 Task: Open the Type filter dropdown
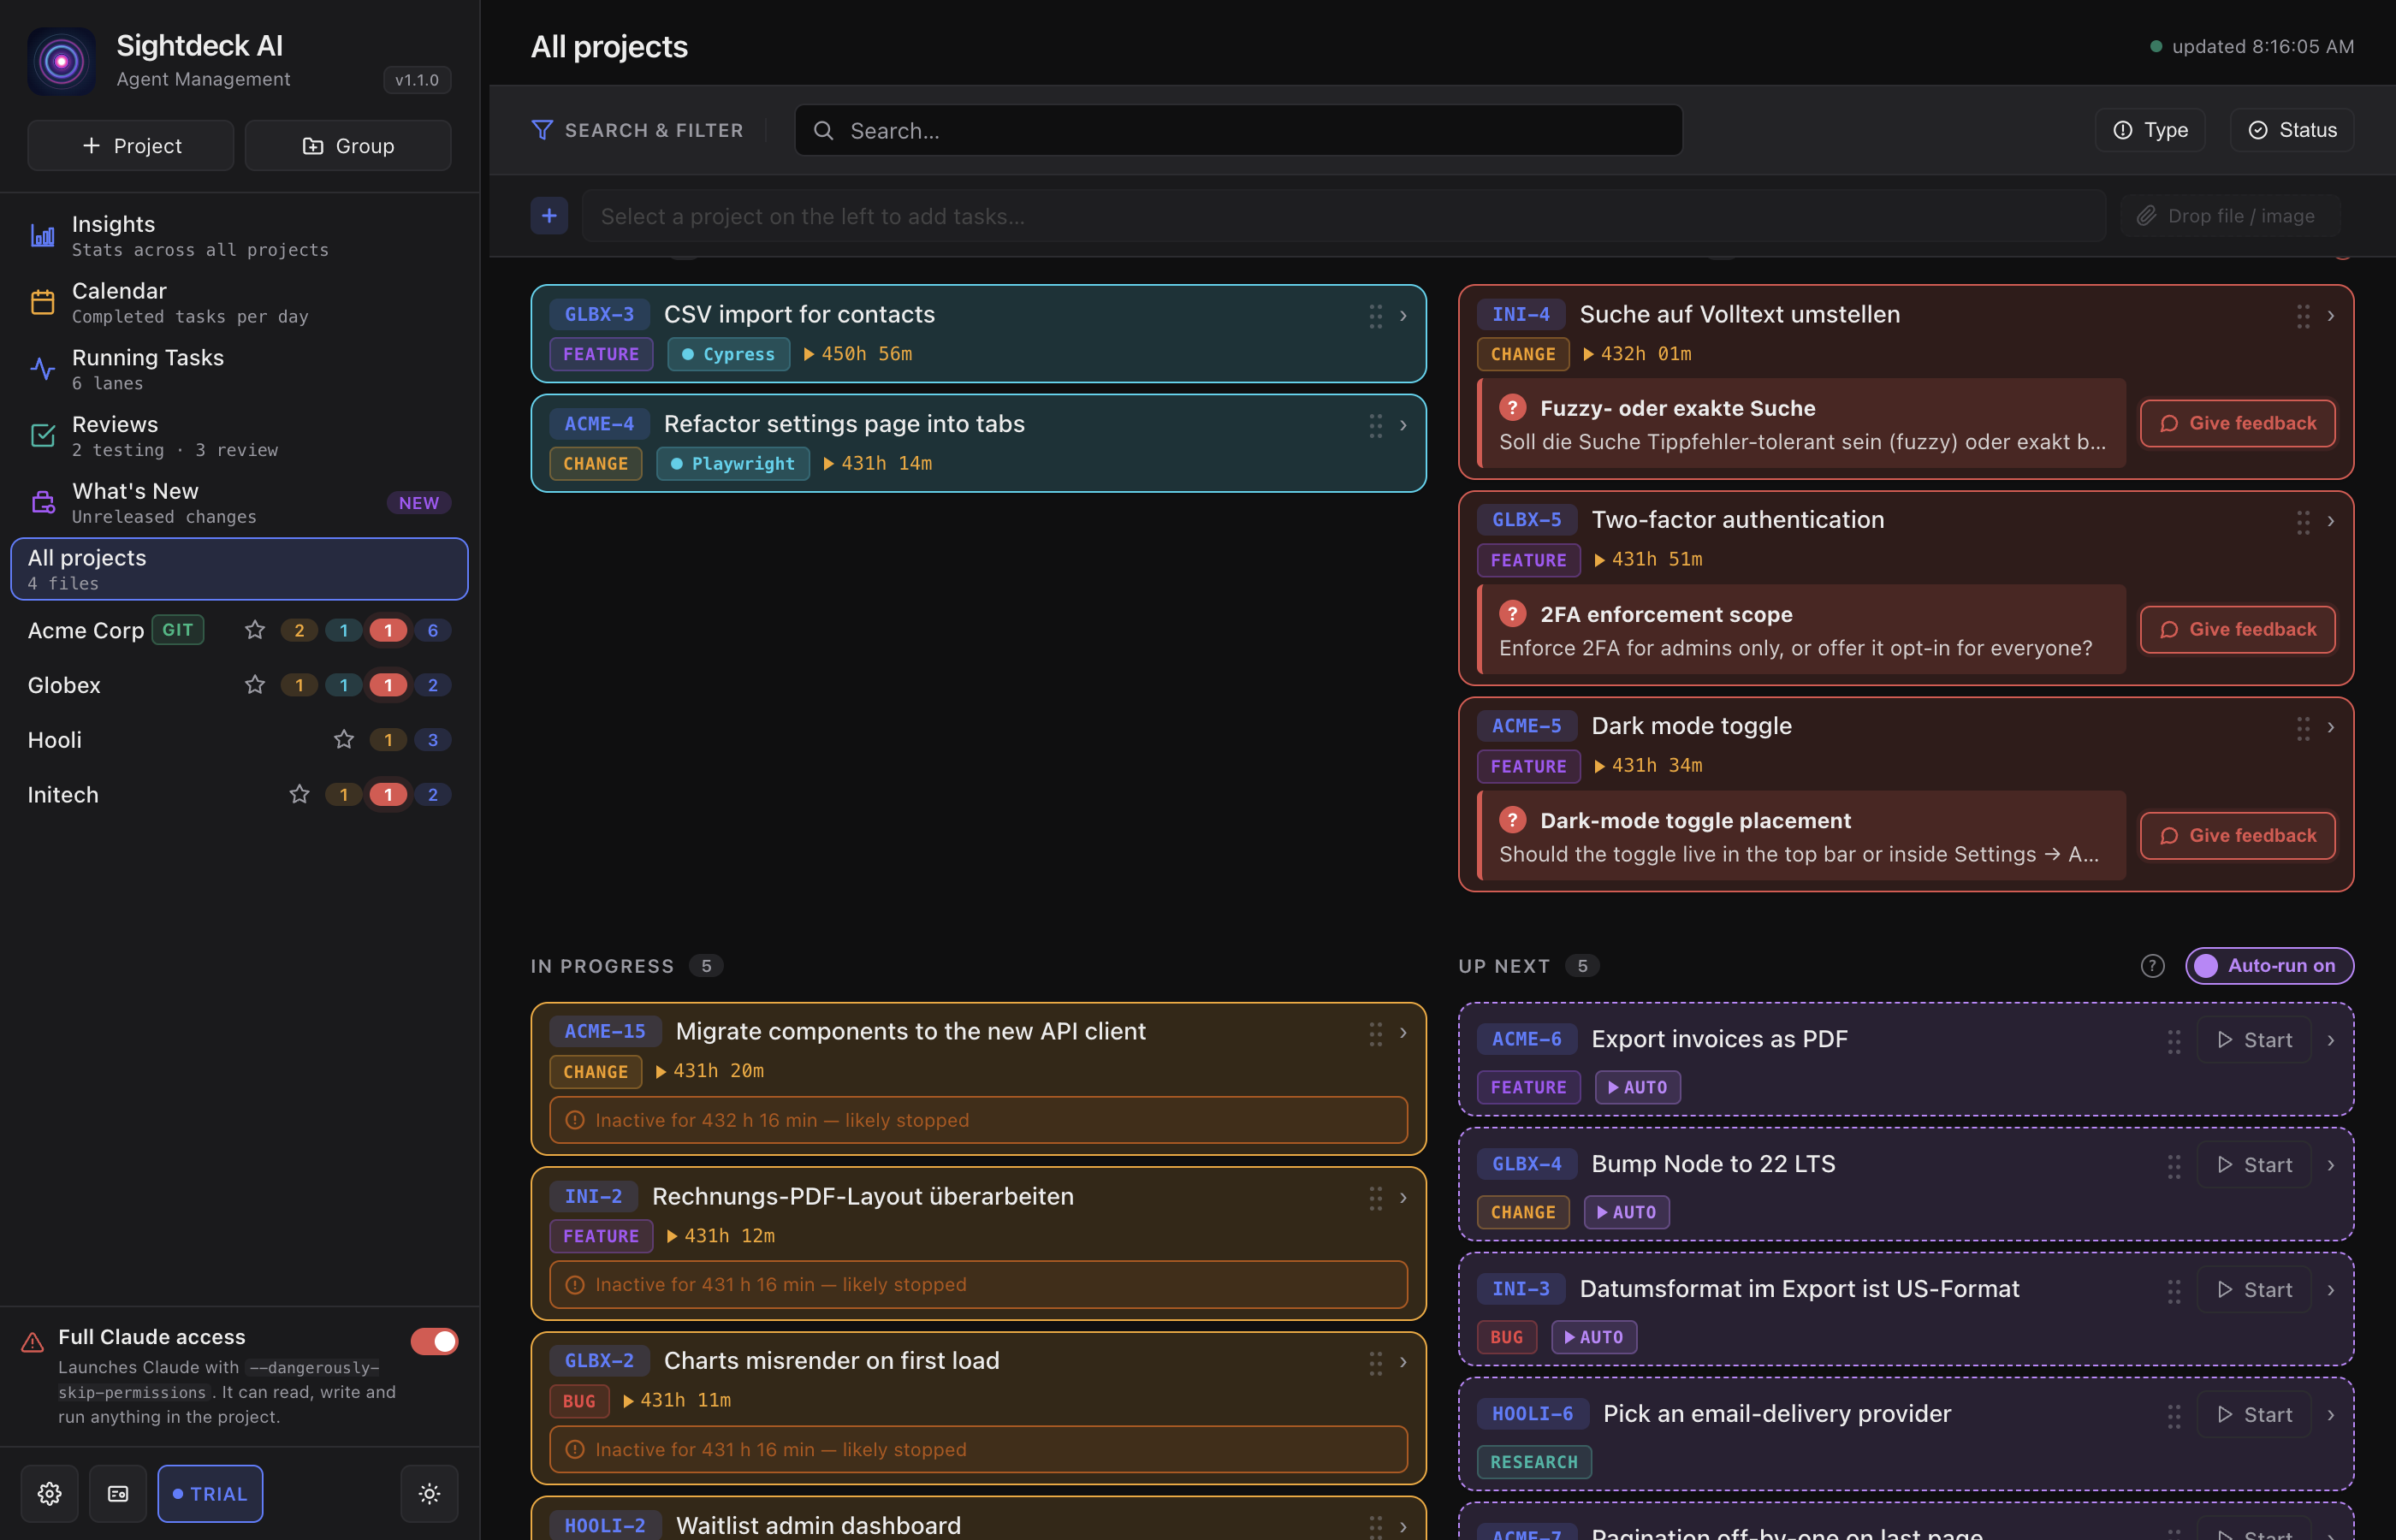tap(2150, 130)
